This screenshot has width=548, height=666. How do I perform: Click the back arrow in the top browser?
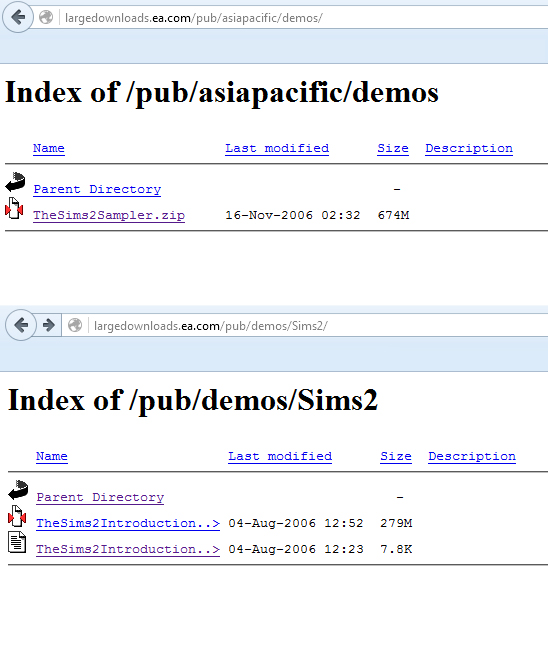click(18, 17)
